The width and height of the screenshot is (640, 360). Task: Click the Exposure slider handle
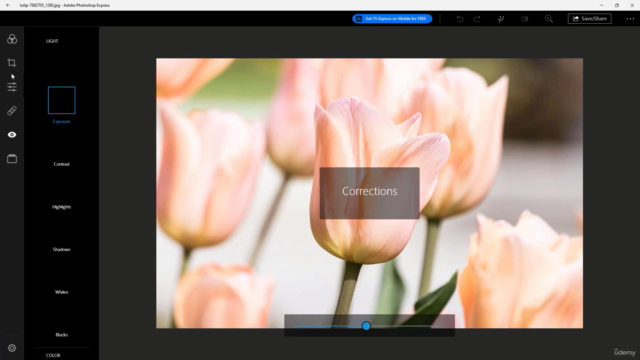click(366, 326)
